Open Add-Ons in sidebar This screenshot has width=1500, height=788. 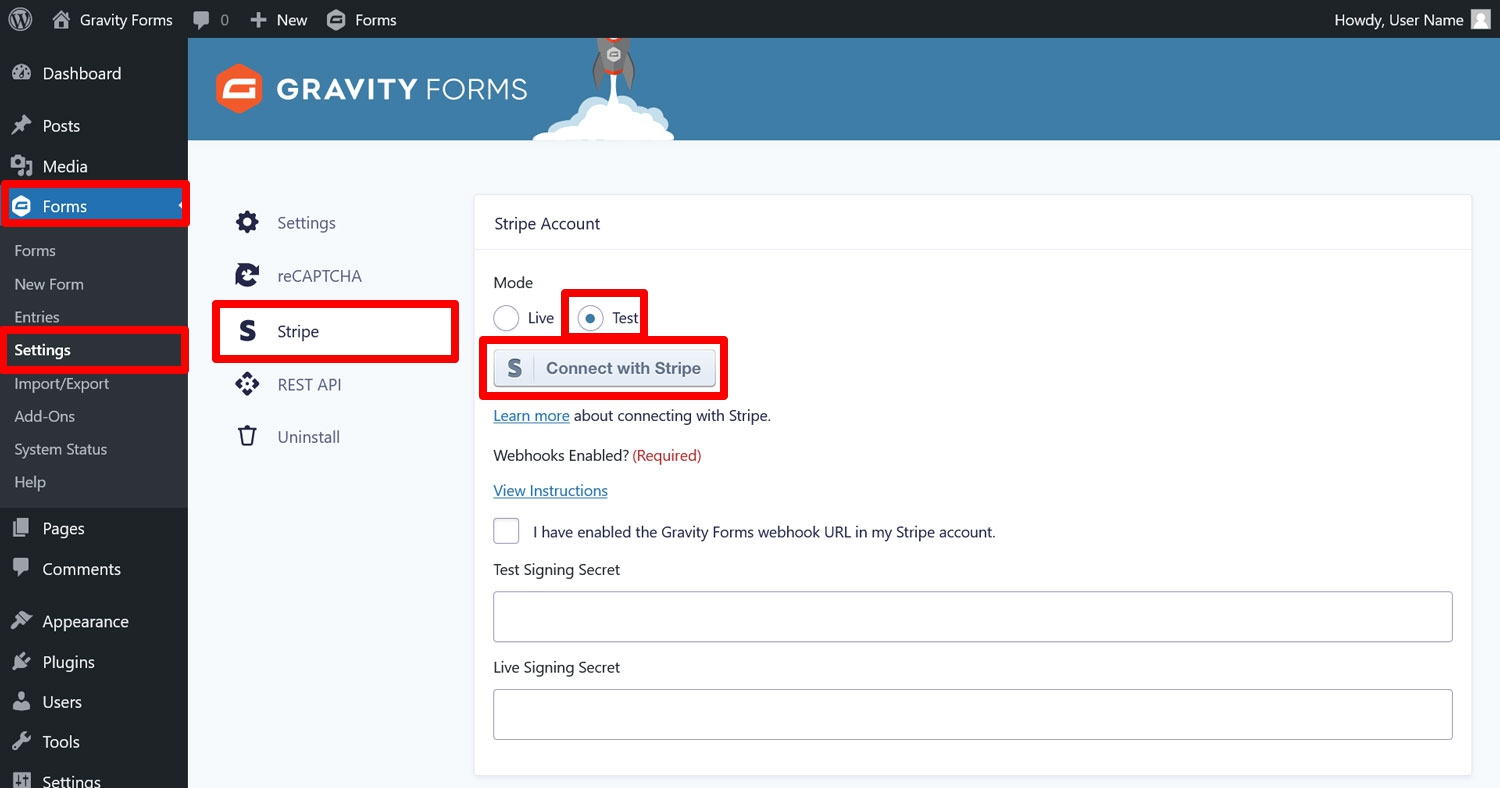(x=45, y=416)
